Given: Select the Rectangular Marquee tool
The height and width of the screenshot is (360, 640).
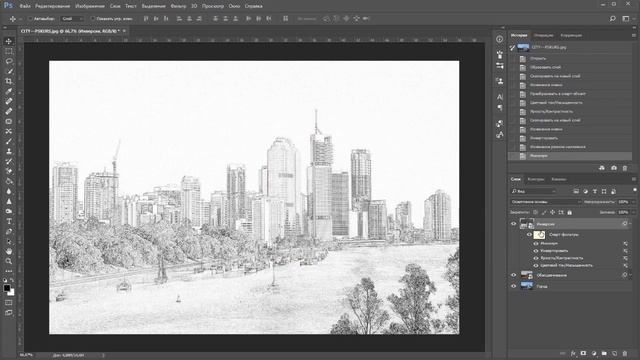Looking at the screenshot, I should (x=9, y=51).
